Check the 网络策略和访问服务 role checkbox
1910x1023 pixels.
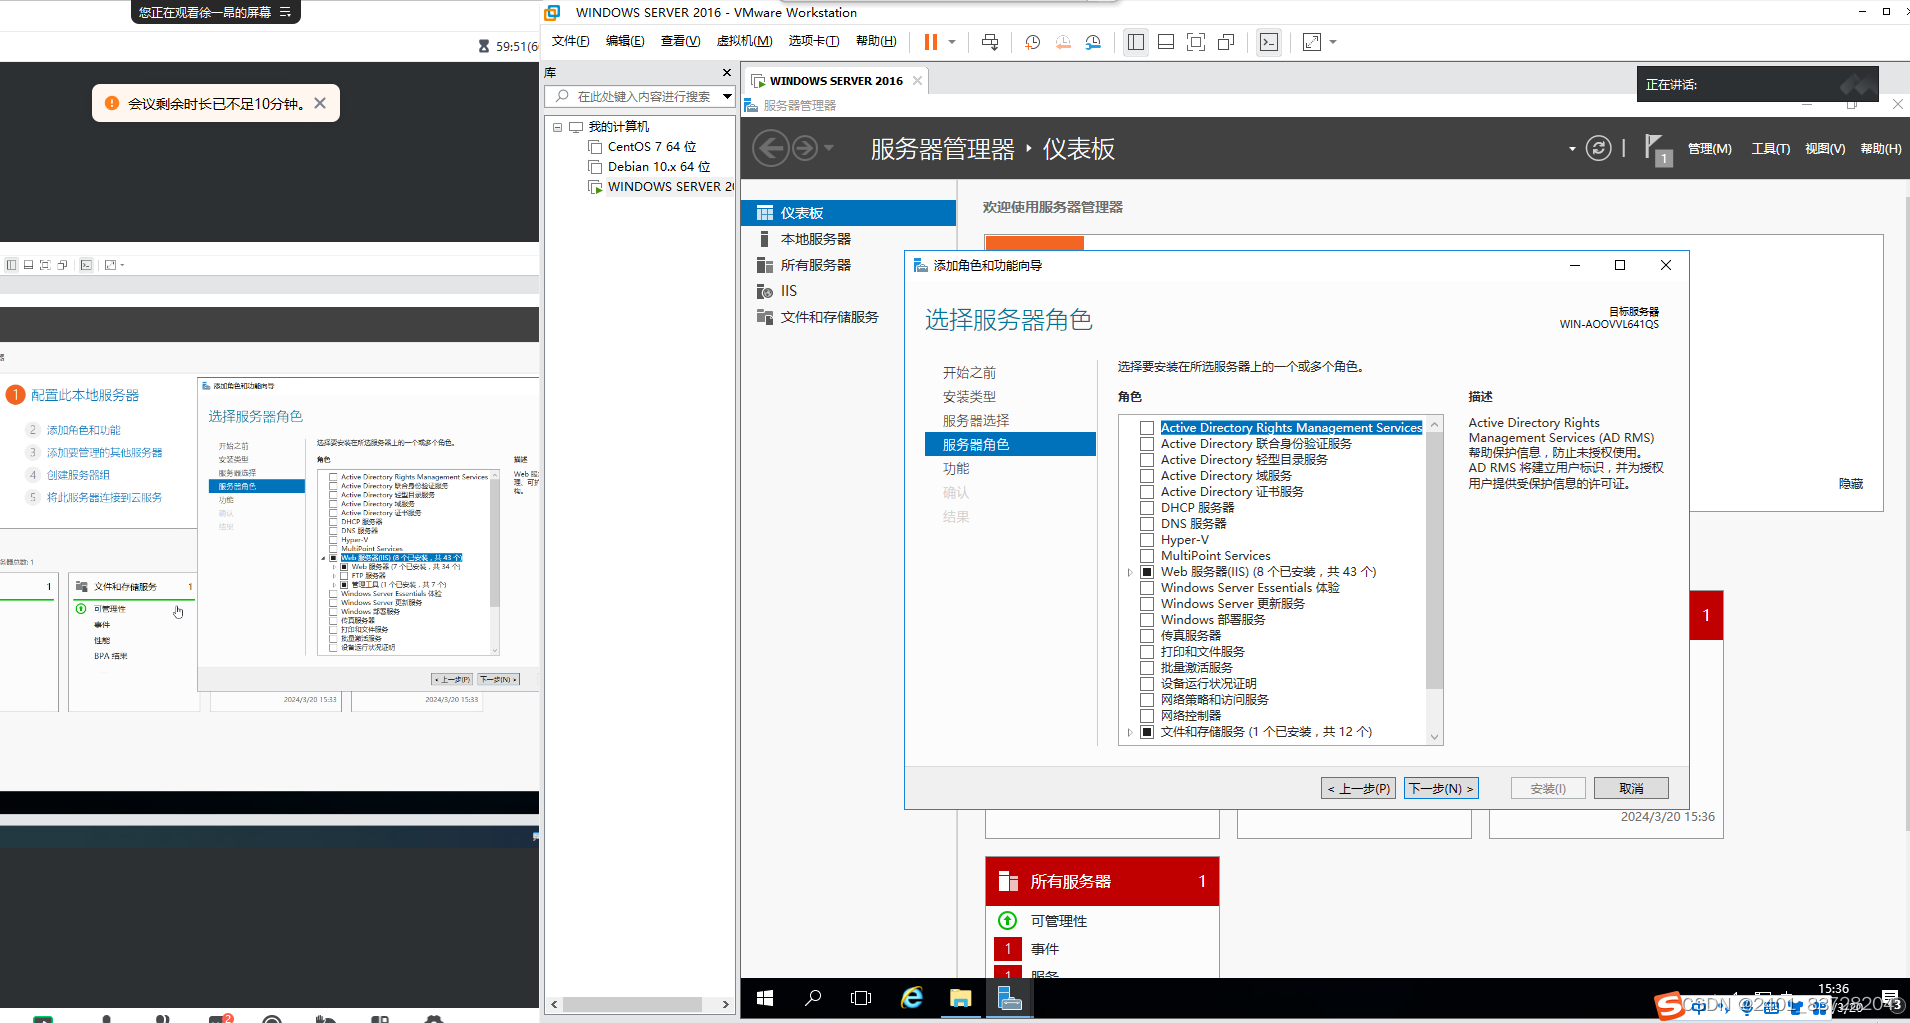tap(1147, 700)
